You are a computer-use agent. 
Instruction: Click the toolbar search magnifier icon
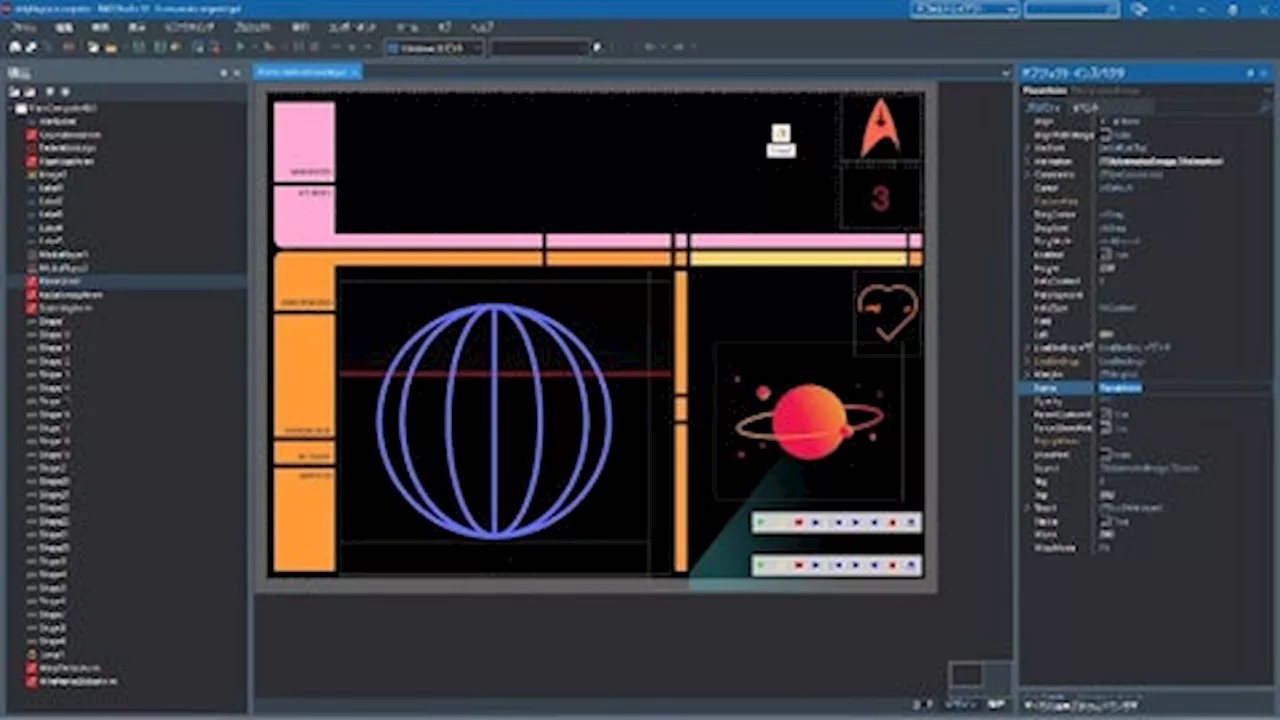pos(598,47)
